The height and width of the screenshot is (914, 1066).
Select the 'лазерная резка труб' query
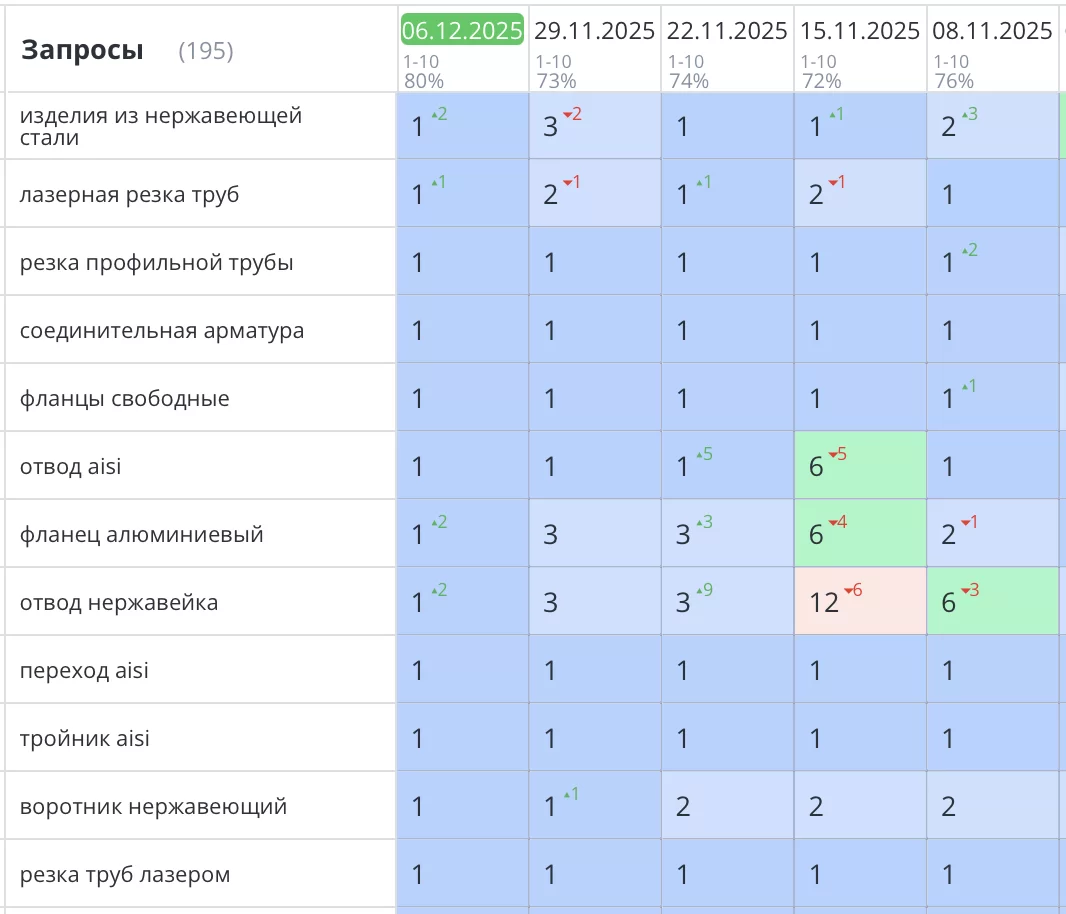pos(130,194)
